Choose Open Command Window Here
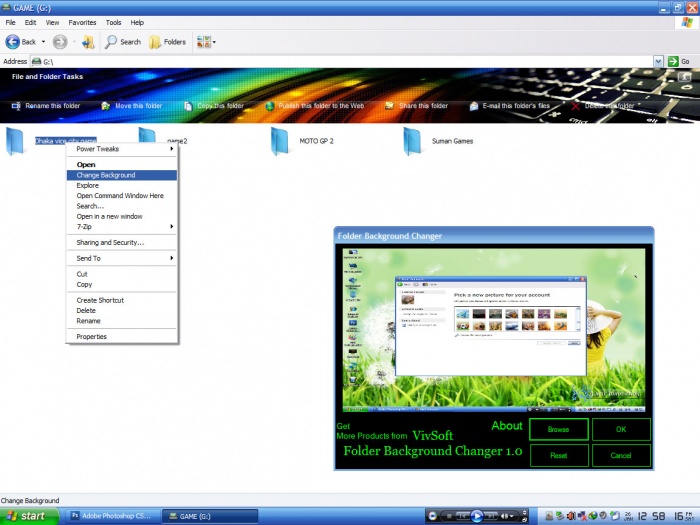 (121, 196)
